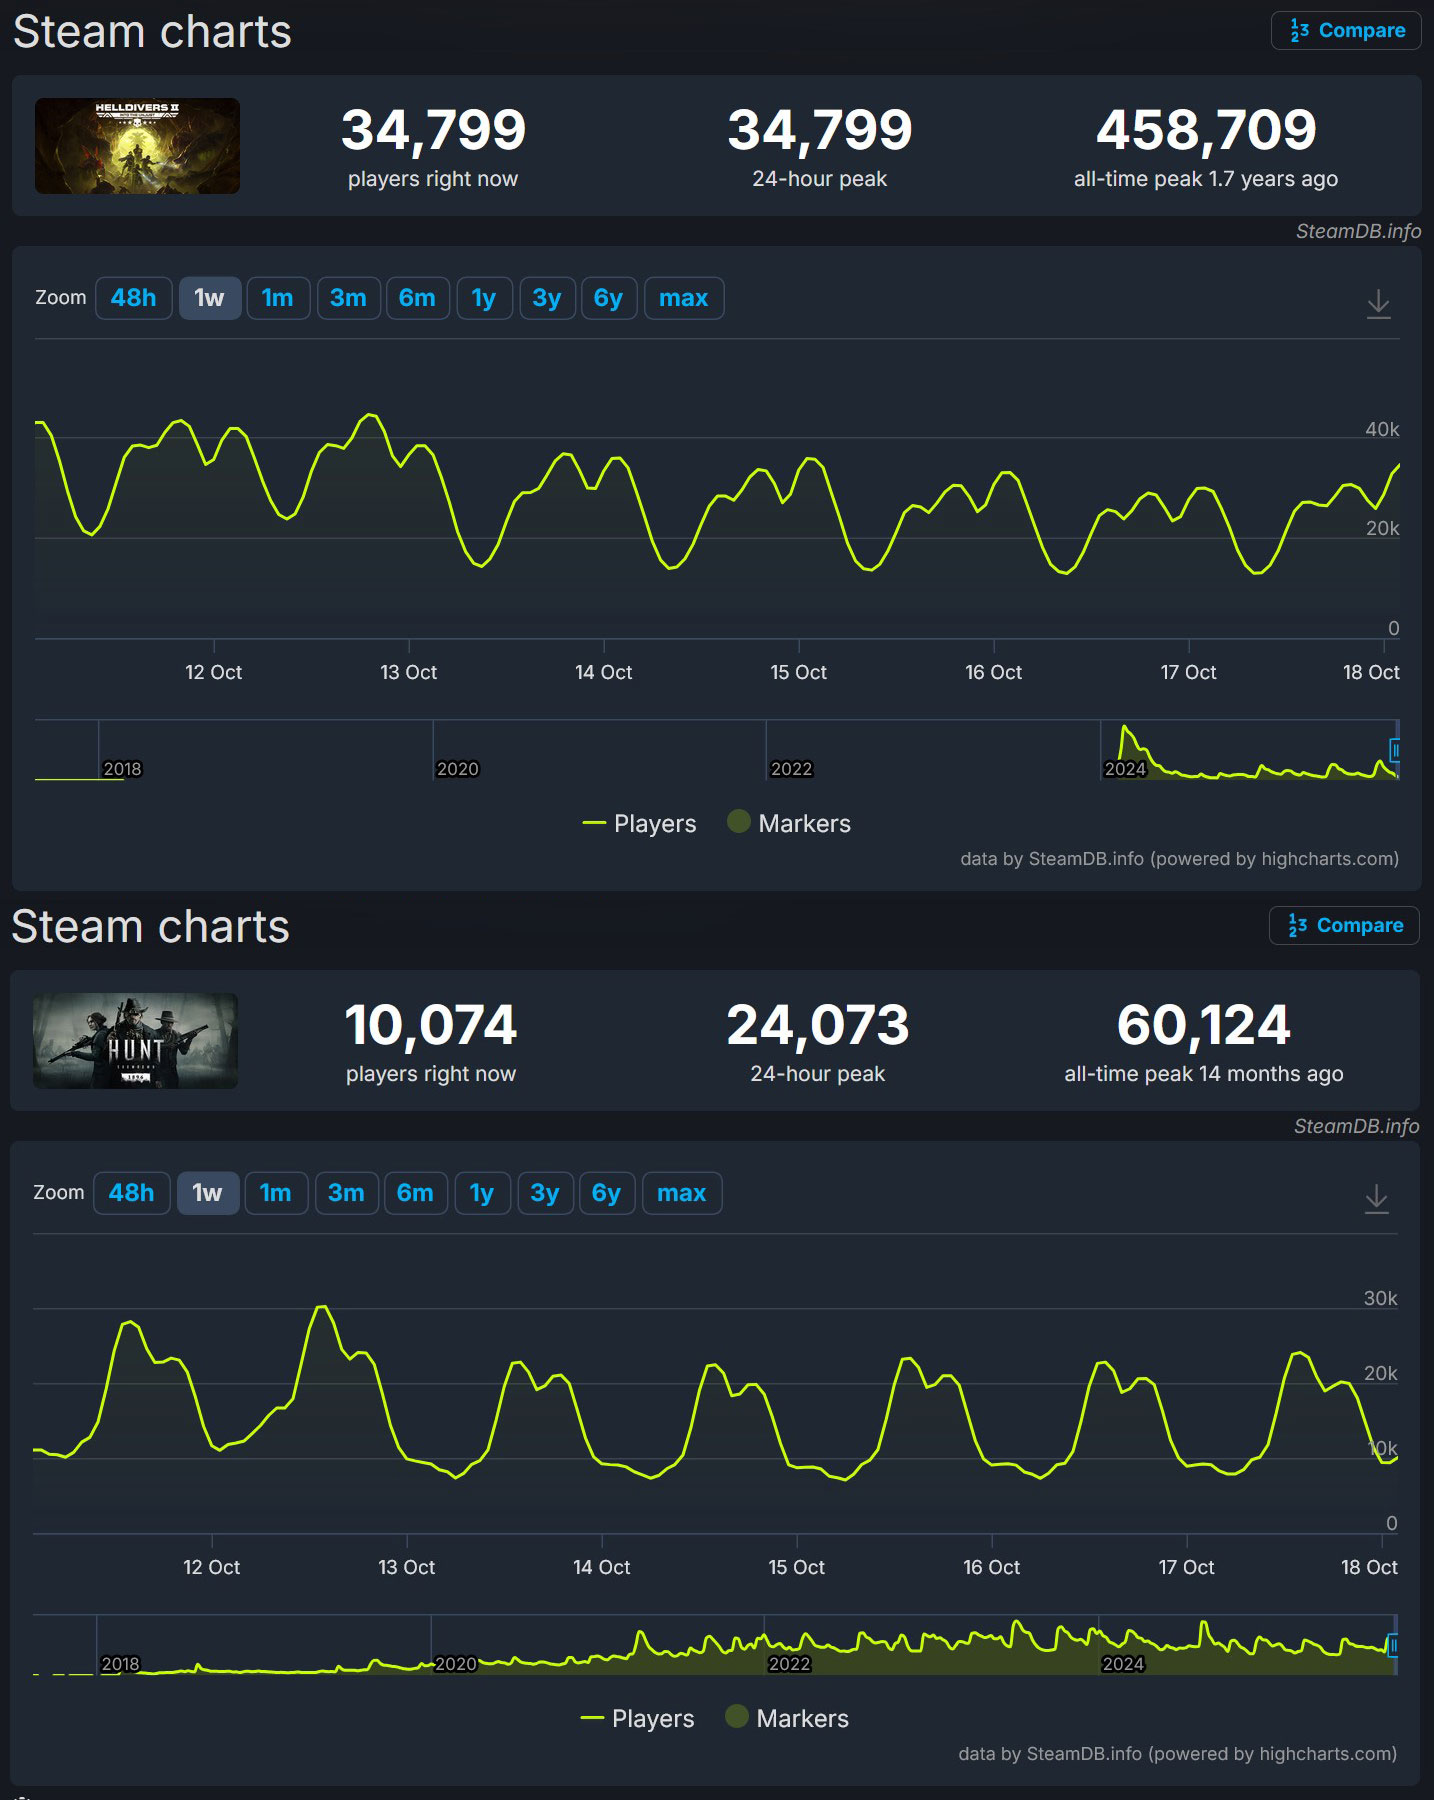This screenshot has height=1800, width=1434.
Task: Toggle Players series in Hunt legend
Action: (637, 1718)
